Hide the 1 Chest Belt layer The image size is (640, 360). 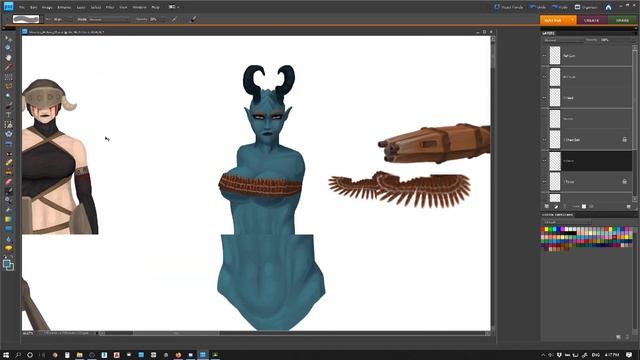(x=544, y=140)
